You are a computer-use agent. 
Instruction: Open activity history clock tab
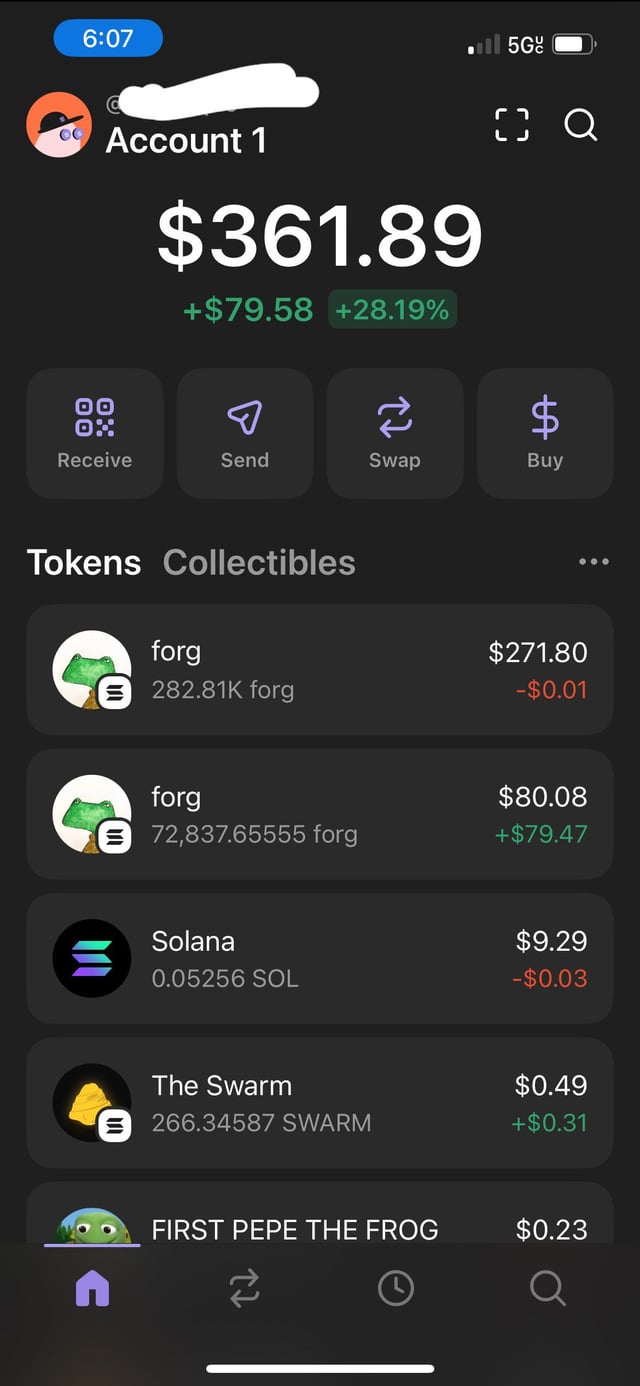tap(396, 1288)
